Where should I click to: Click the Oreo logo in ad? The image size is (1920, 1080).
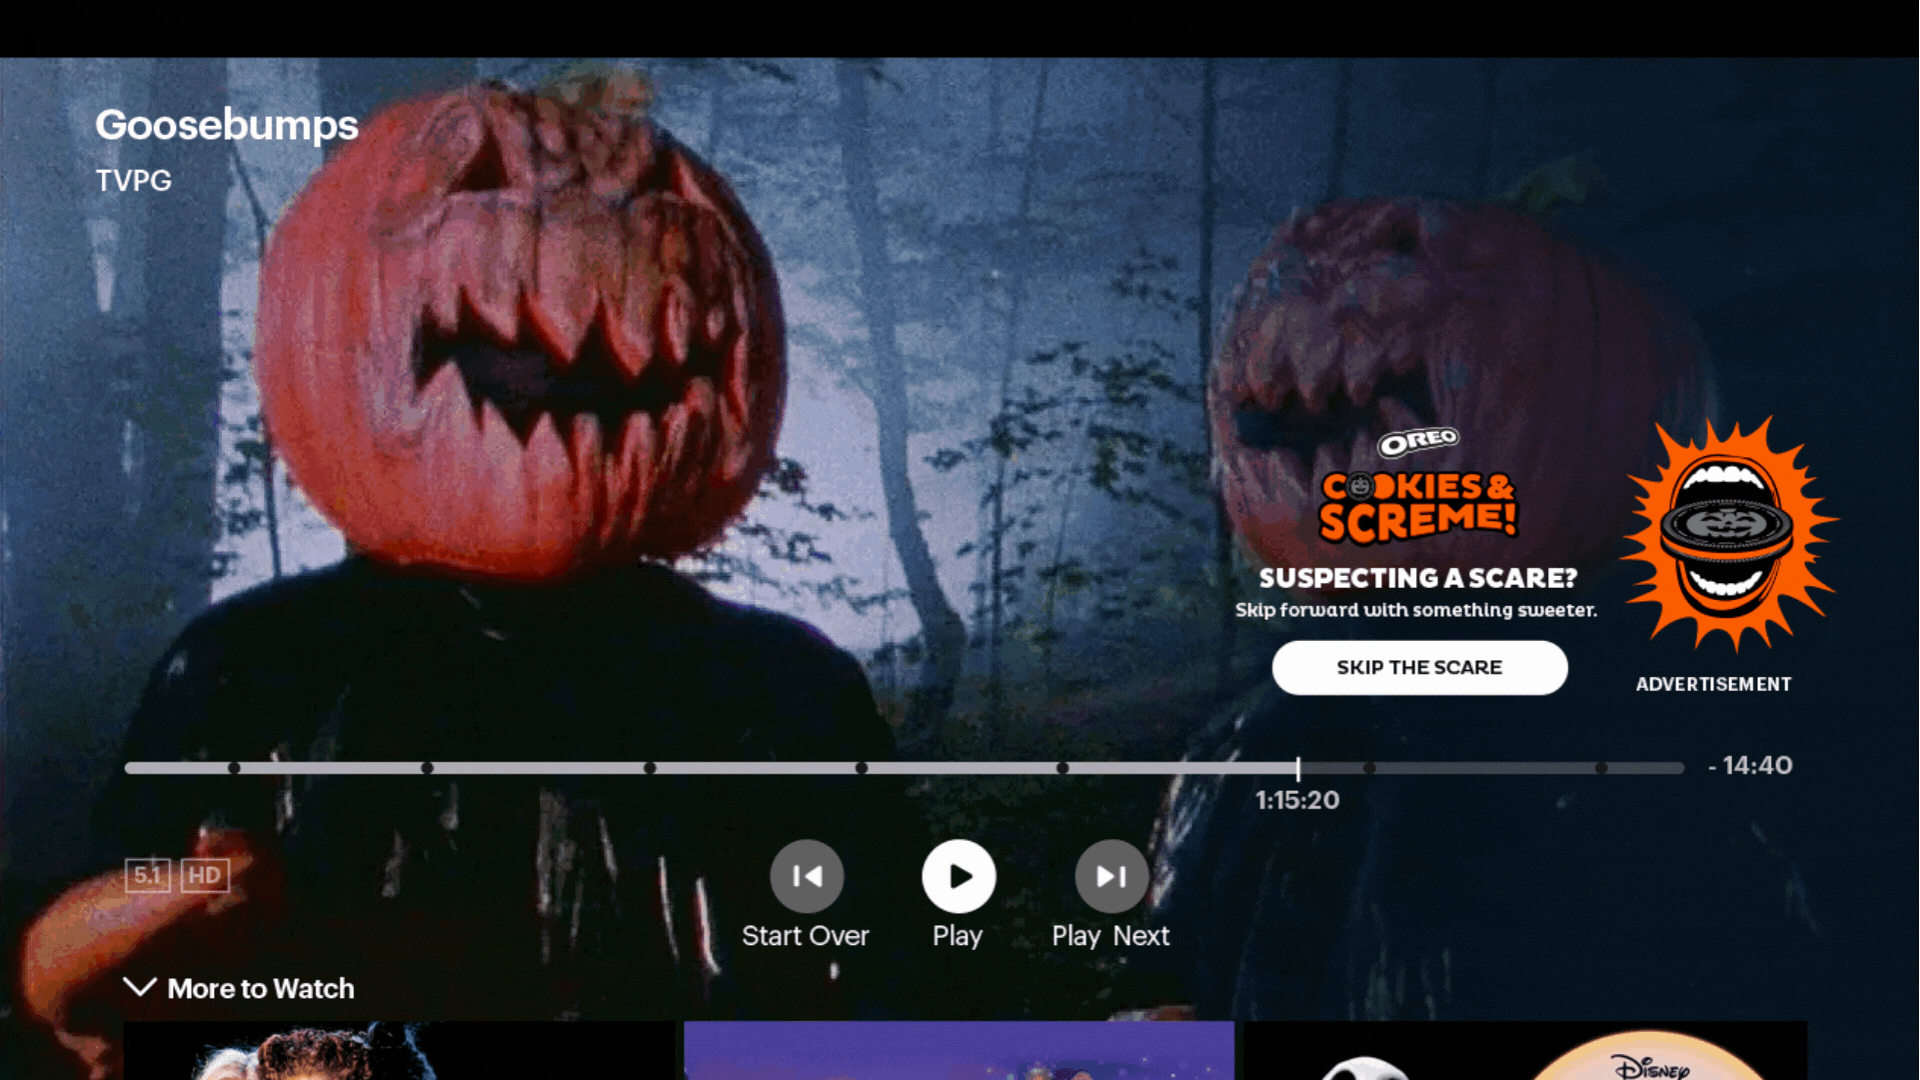coord(1418,441)
